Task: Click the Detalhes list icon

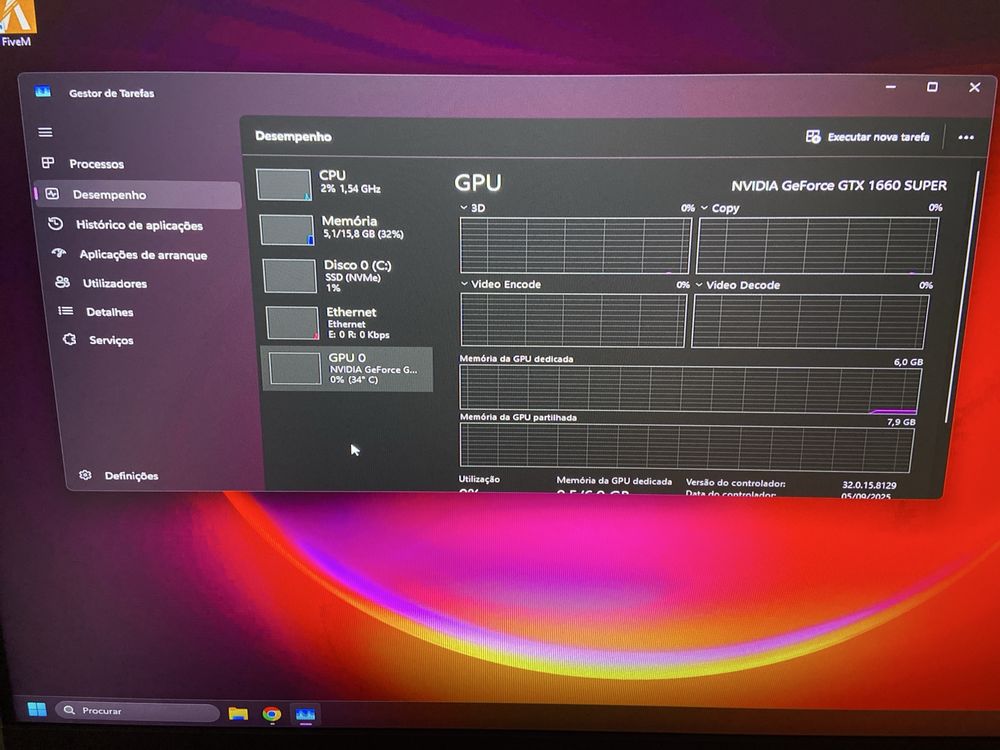Action: (x=66, y=311)
